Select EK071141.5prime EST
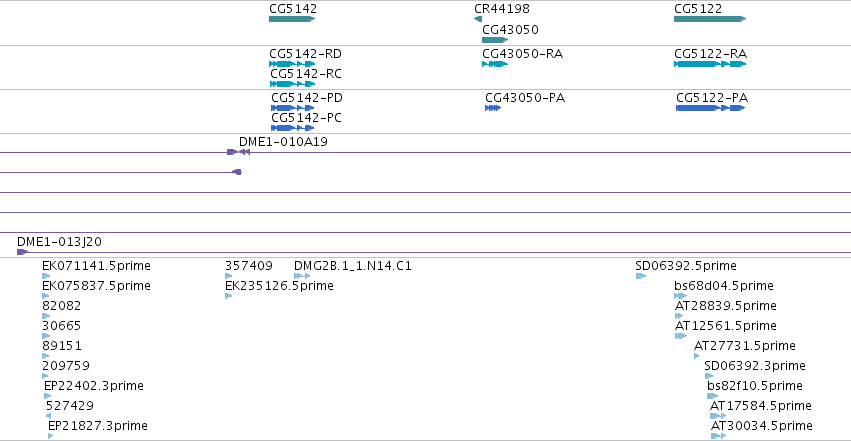This screenshot has width=851, height=441. (96, 266)
